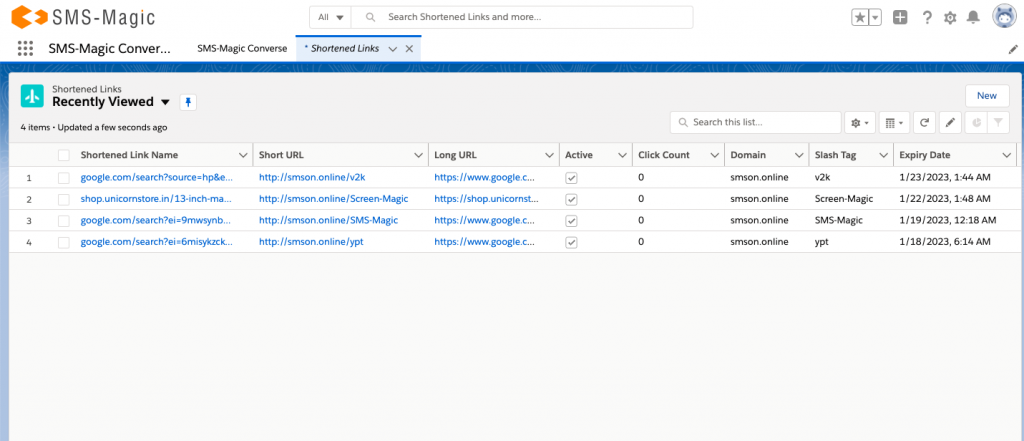This screenshot has height=441, width=1024.
Task: Open Slash Tag column menu chevron
Action: click(x=883, y=155)
